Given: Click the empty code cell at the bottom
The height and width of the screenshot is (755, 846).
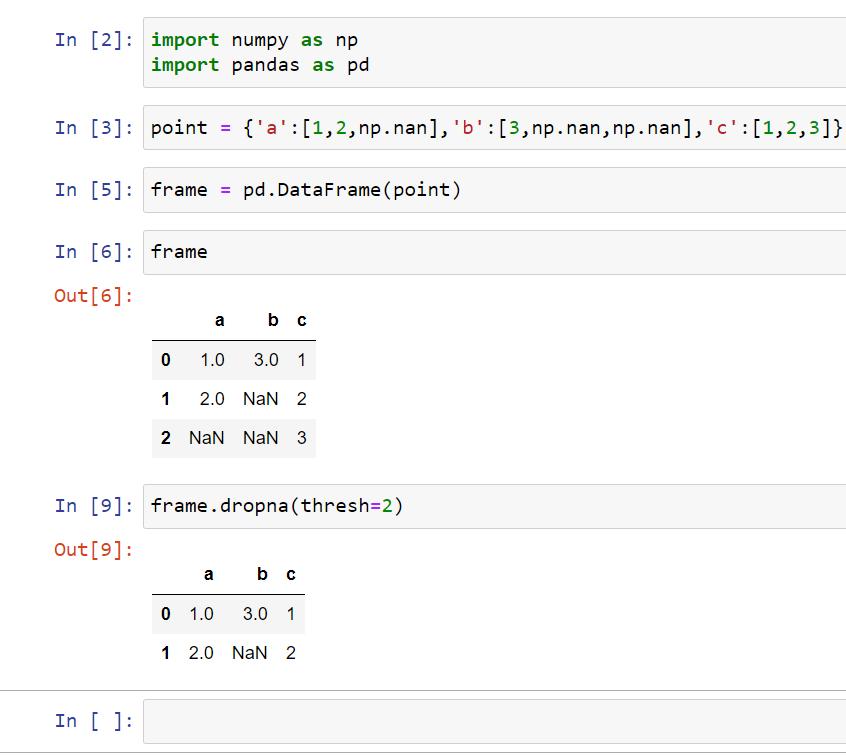Looking at the screenshot, I should (x=494, y=721).
